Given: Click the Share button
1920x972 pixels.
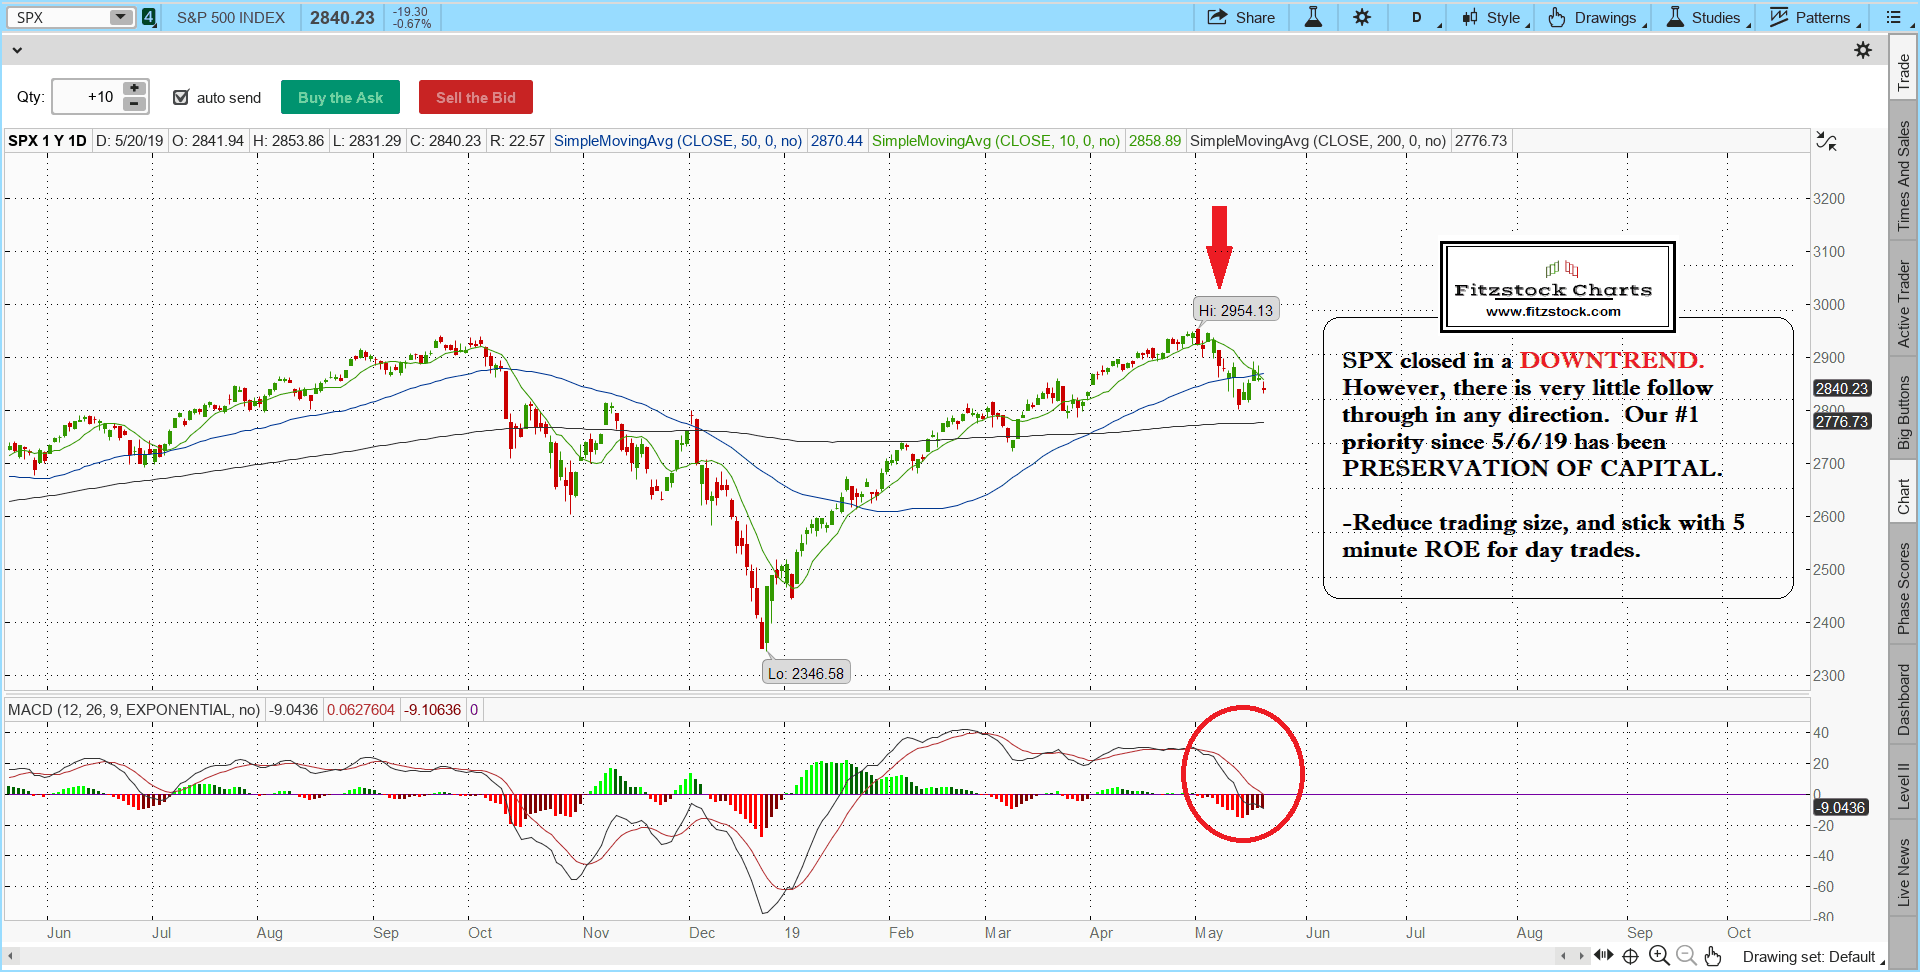Looking at the screenshot, I should pos(1241,18).
